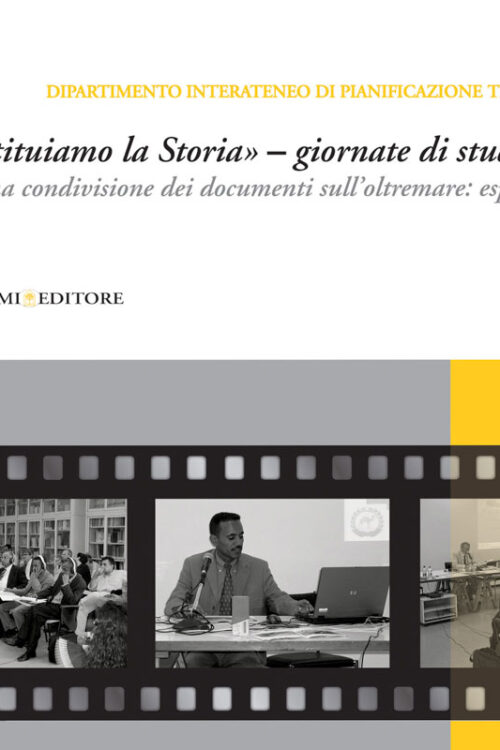The height and width of the screenshot is (750, 500).
Task: Click the gray band above the film strip
Action: [x=225, y=402]
